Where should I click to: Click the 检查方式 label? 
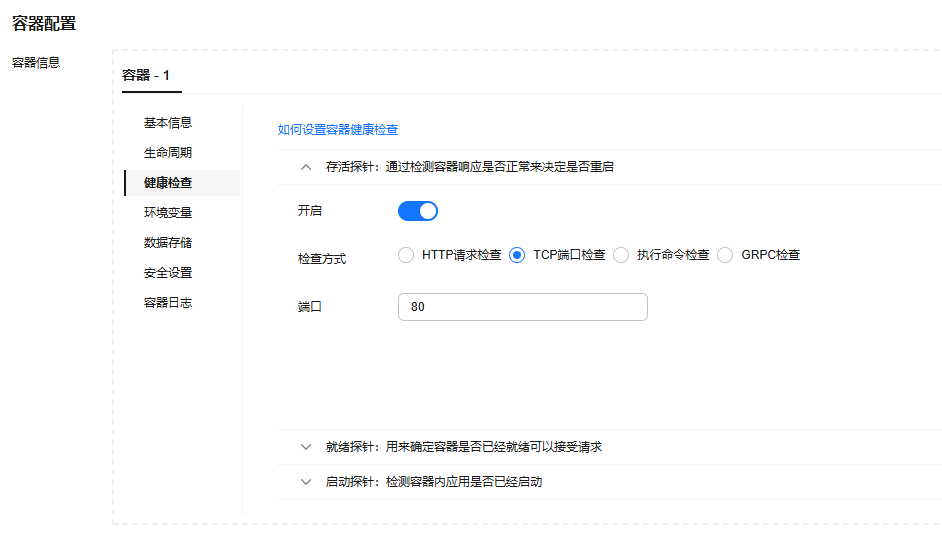click(x=322, y=259)
